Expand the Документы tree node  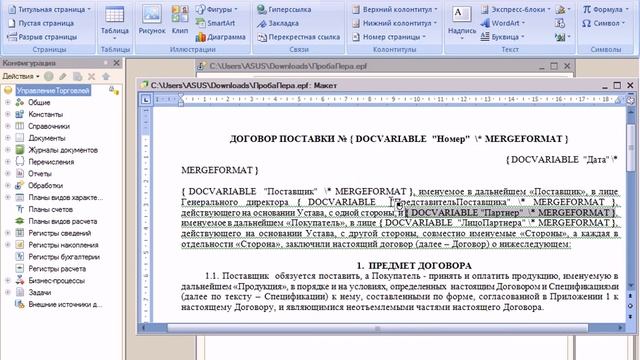pyautogui.click(x=7, y=138)
